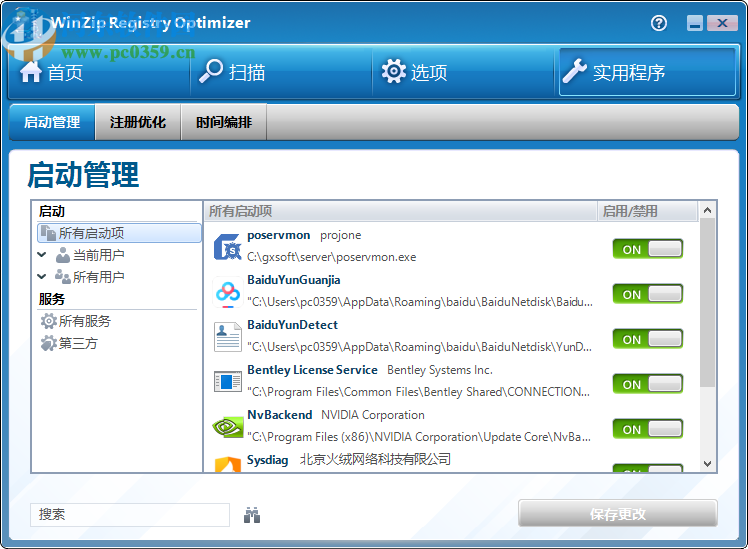Disable NvBackend startup toggle
This screenshot has height=549, width=748.
[648, 429]
